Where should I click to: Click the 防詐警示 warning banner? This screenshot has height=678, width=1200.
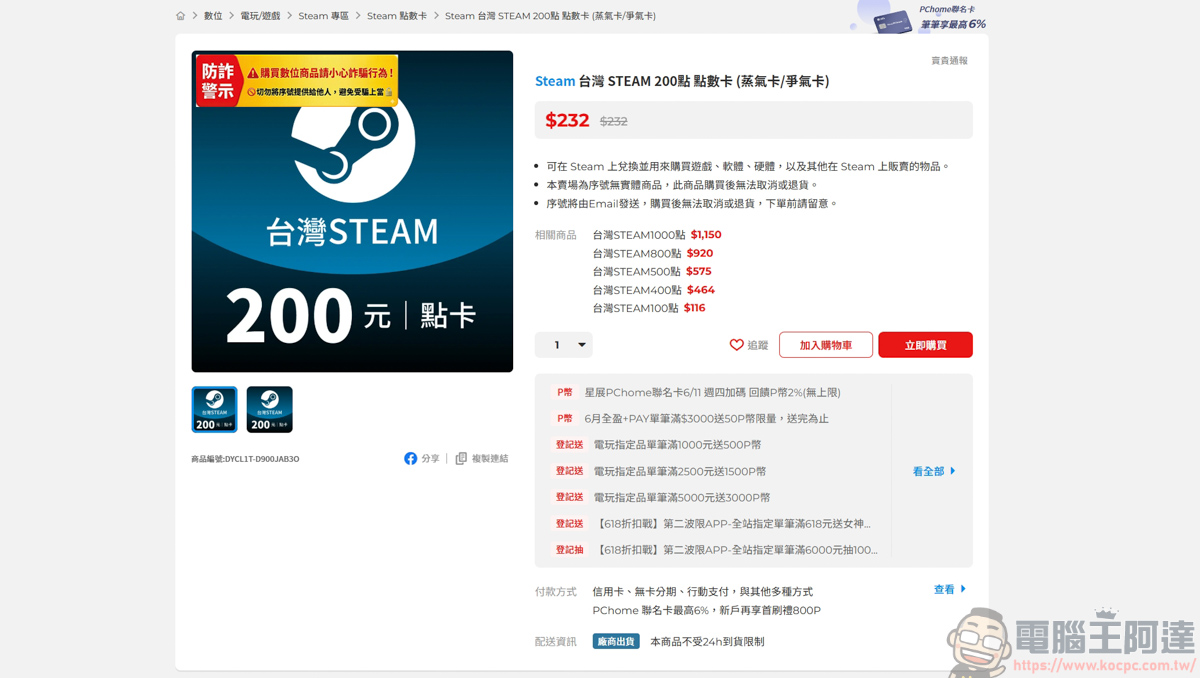tap(297, 81)
